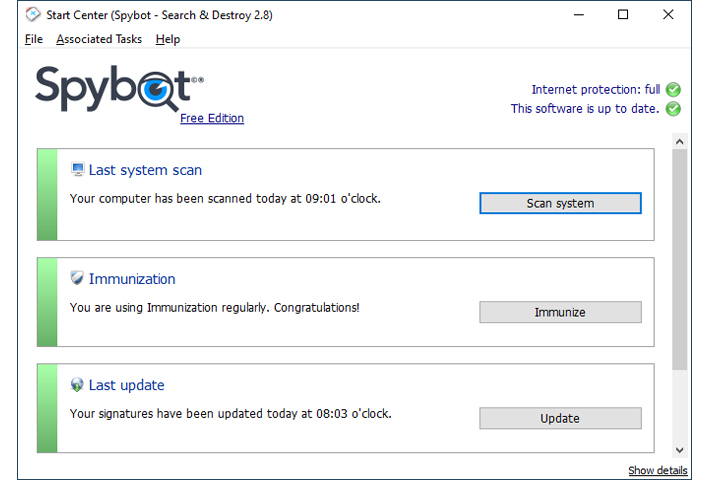
Task: Click the green checkmark next to Internet protection
Action: tap(673, 89)
